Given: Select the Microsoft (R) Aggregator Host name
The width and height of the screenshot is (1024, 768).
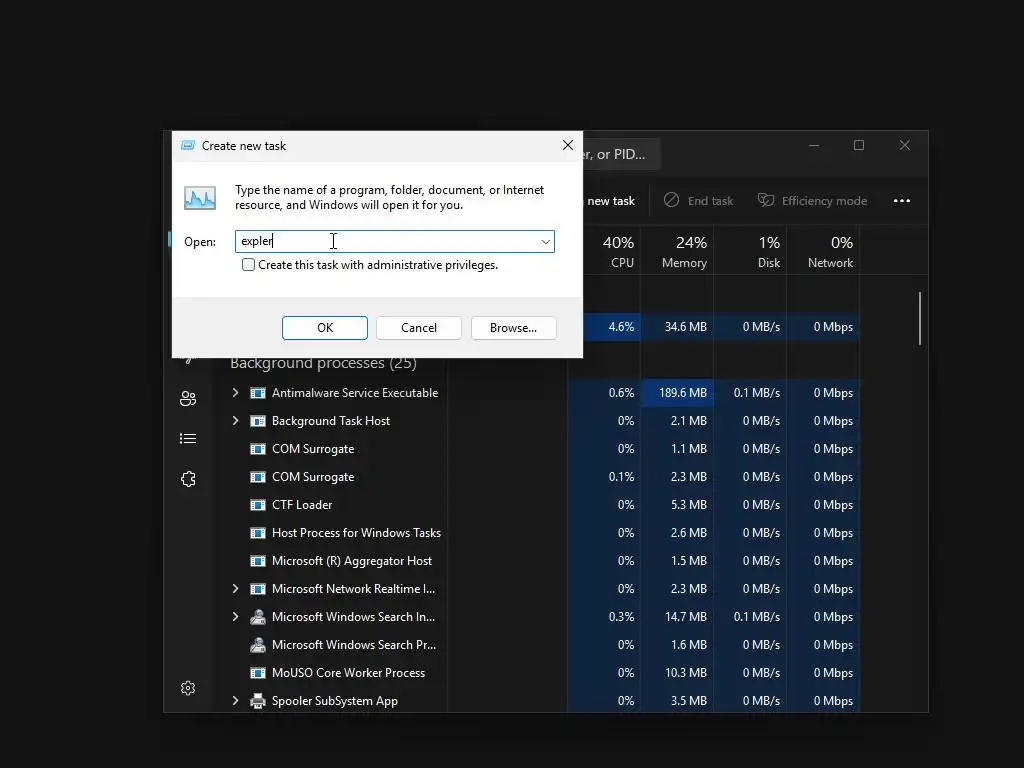Looking at the screenshot, I should click(x=351, y=561).
